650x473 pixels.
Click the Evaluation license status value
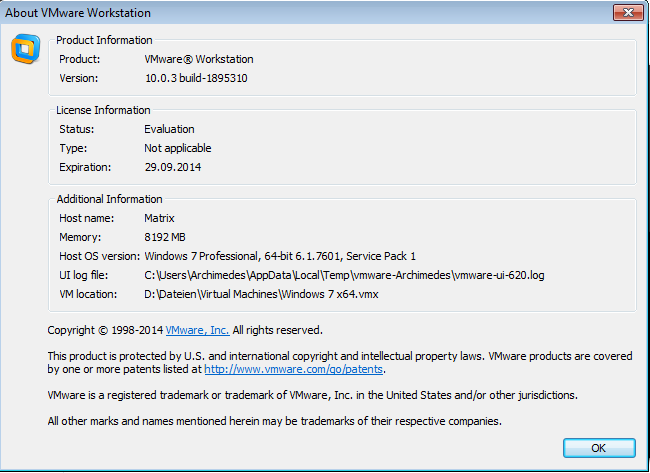(169, 129)
